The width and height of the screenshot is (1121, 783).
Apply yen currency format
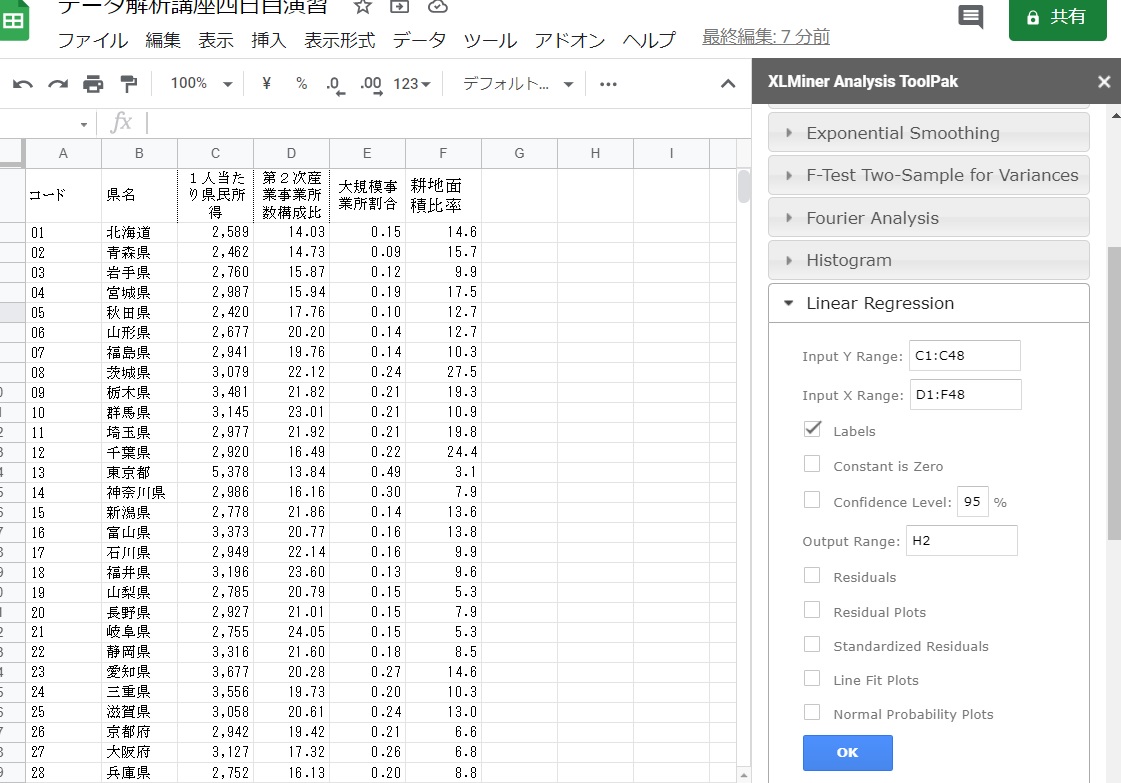267,84
